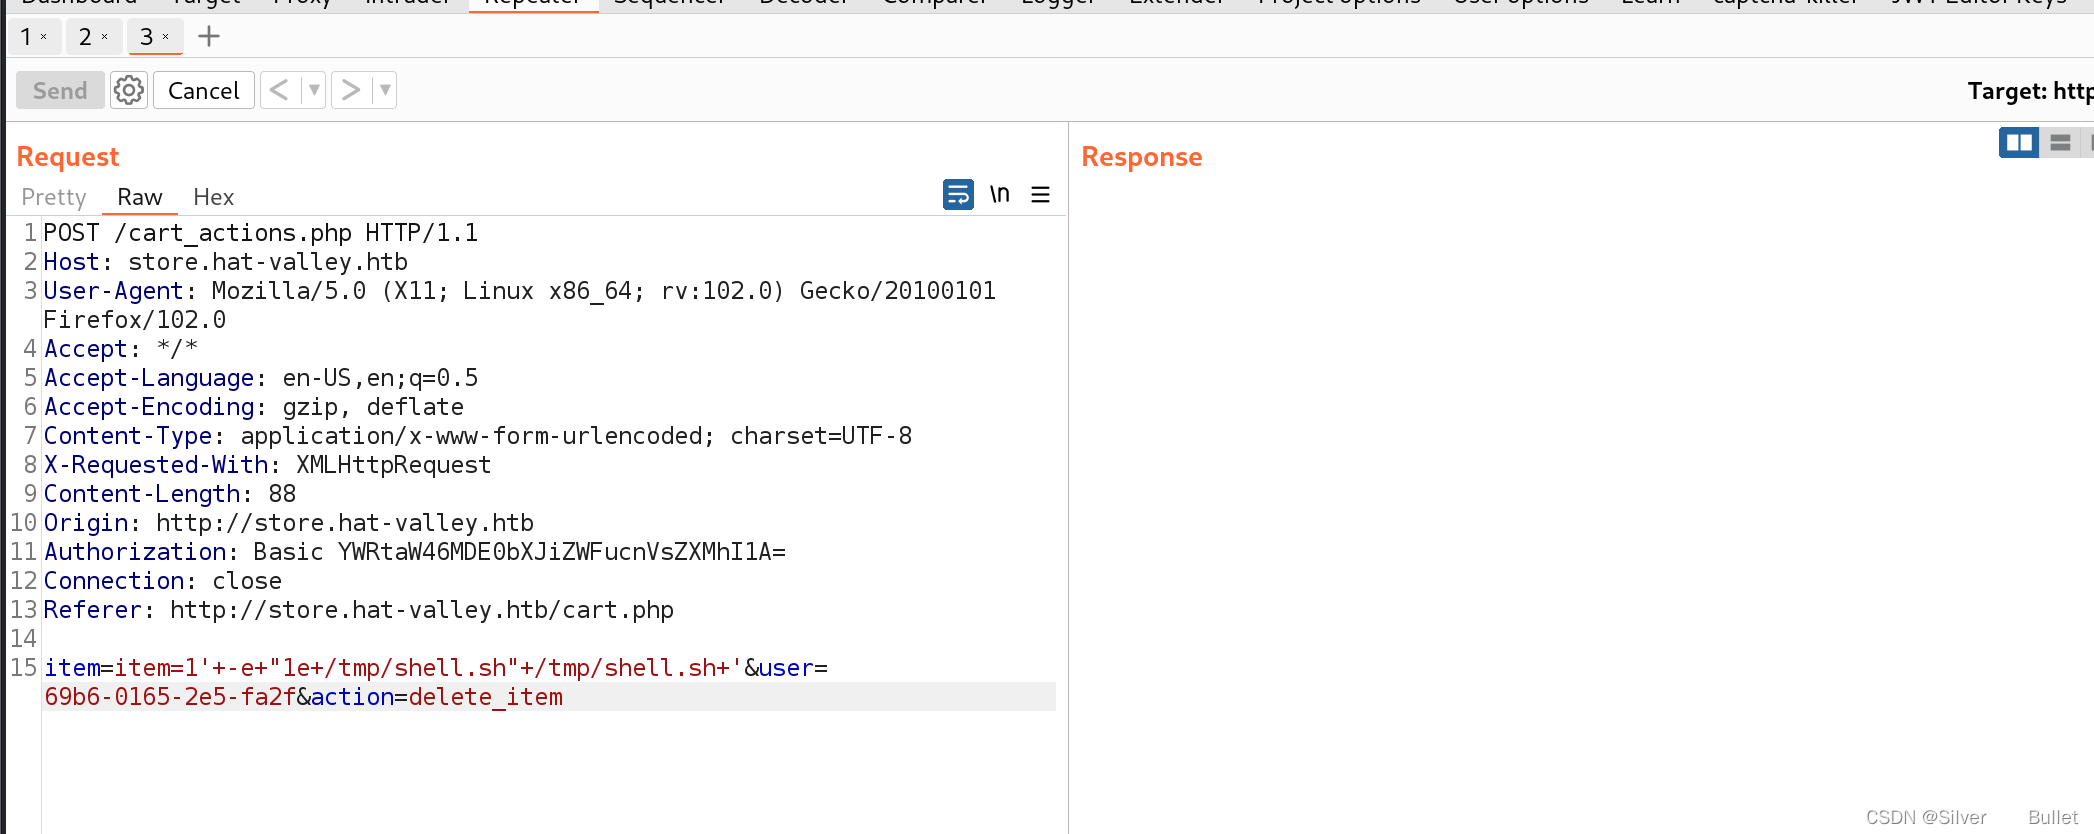Toggle showing non-printable \n characters
The height and width of the screenshot is (834, 2094).
(1000, 194)
